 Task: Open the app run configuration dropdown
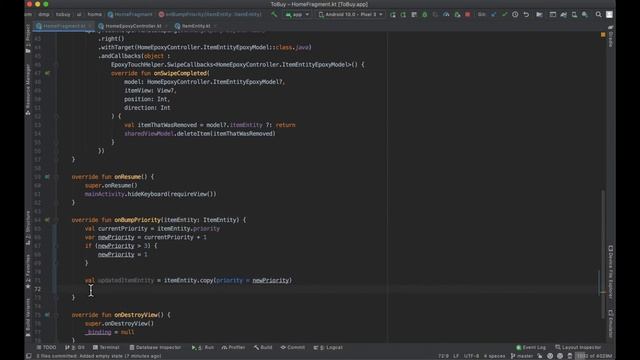point(297,15)
